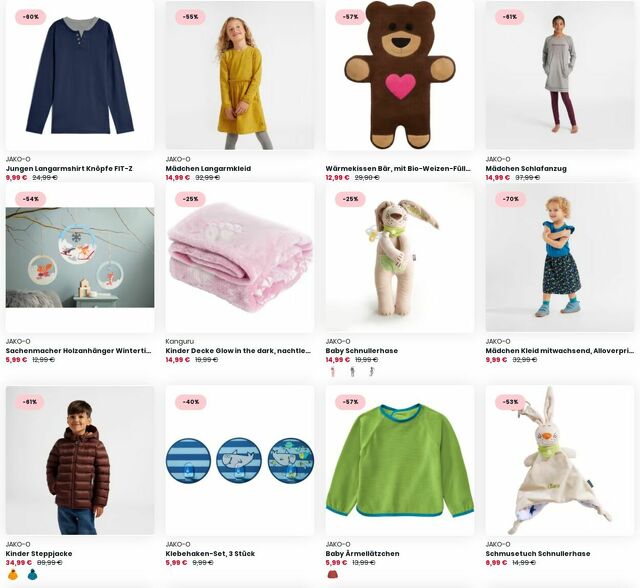
Task: Open the Sachenmacher Holzanhänger product title
Action: coord(78,351)
